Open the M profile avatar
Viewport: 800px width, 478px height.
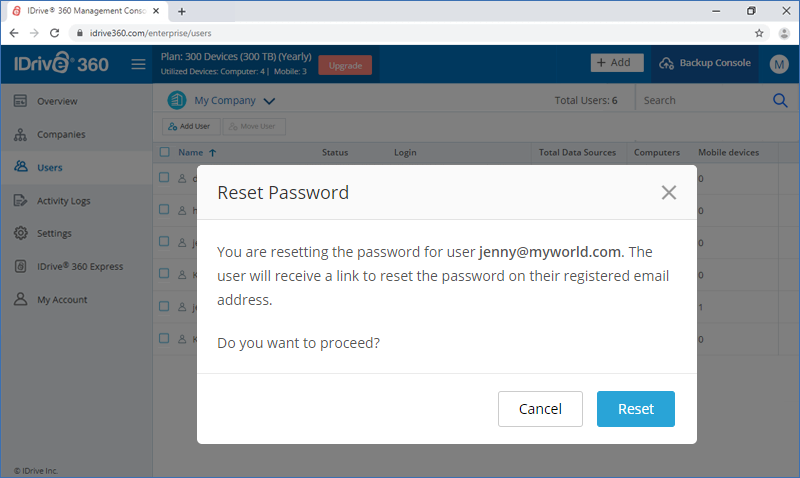coord(779,64)
